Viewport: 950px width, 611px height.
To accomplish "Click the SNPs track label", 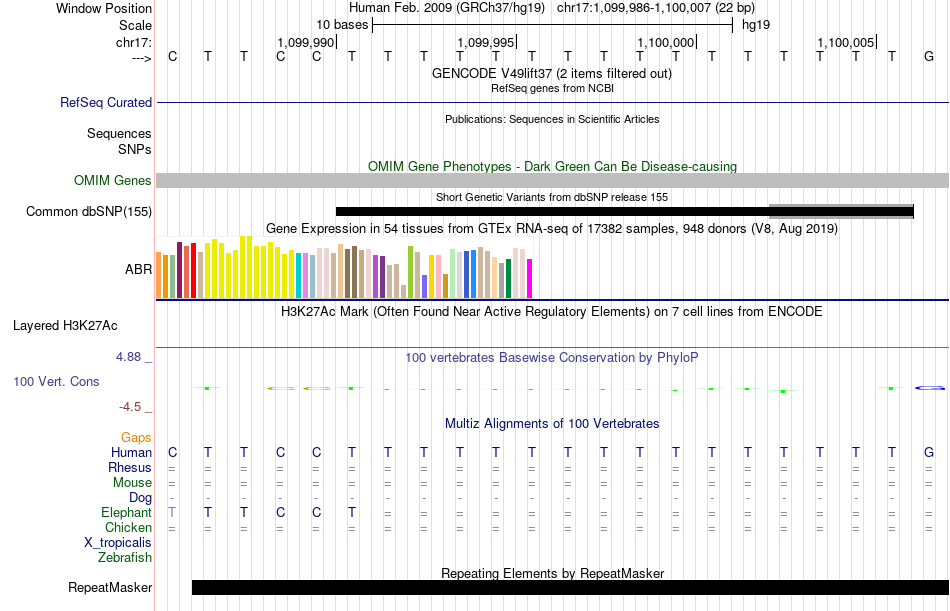I will click(135, 149).
